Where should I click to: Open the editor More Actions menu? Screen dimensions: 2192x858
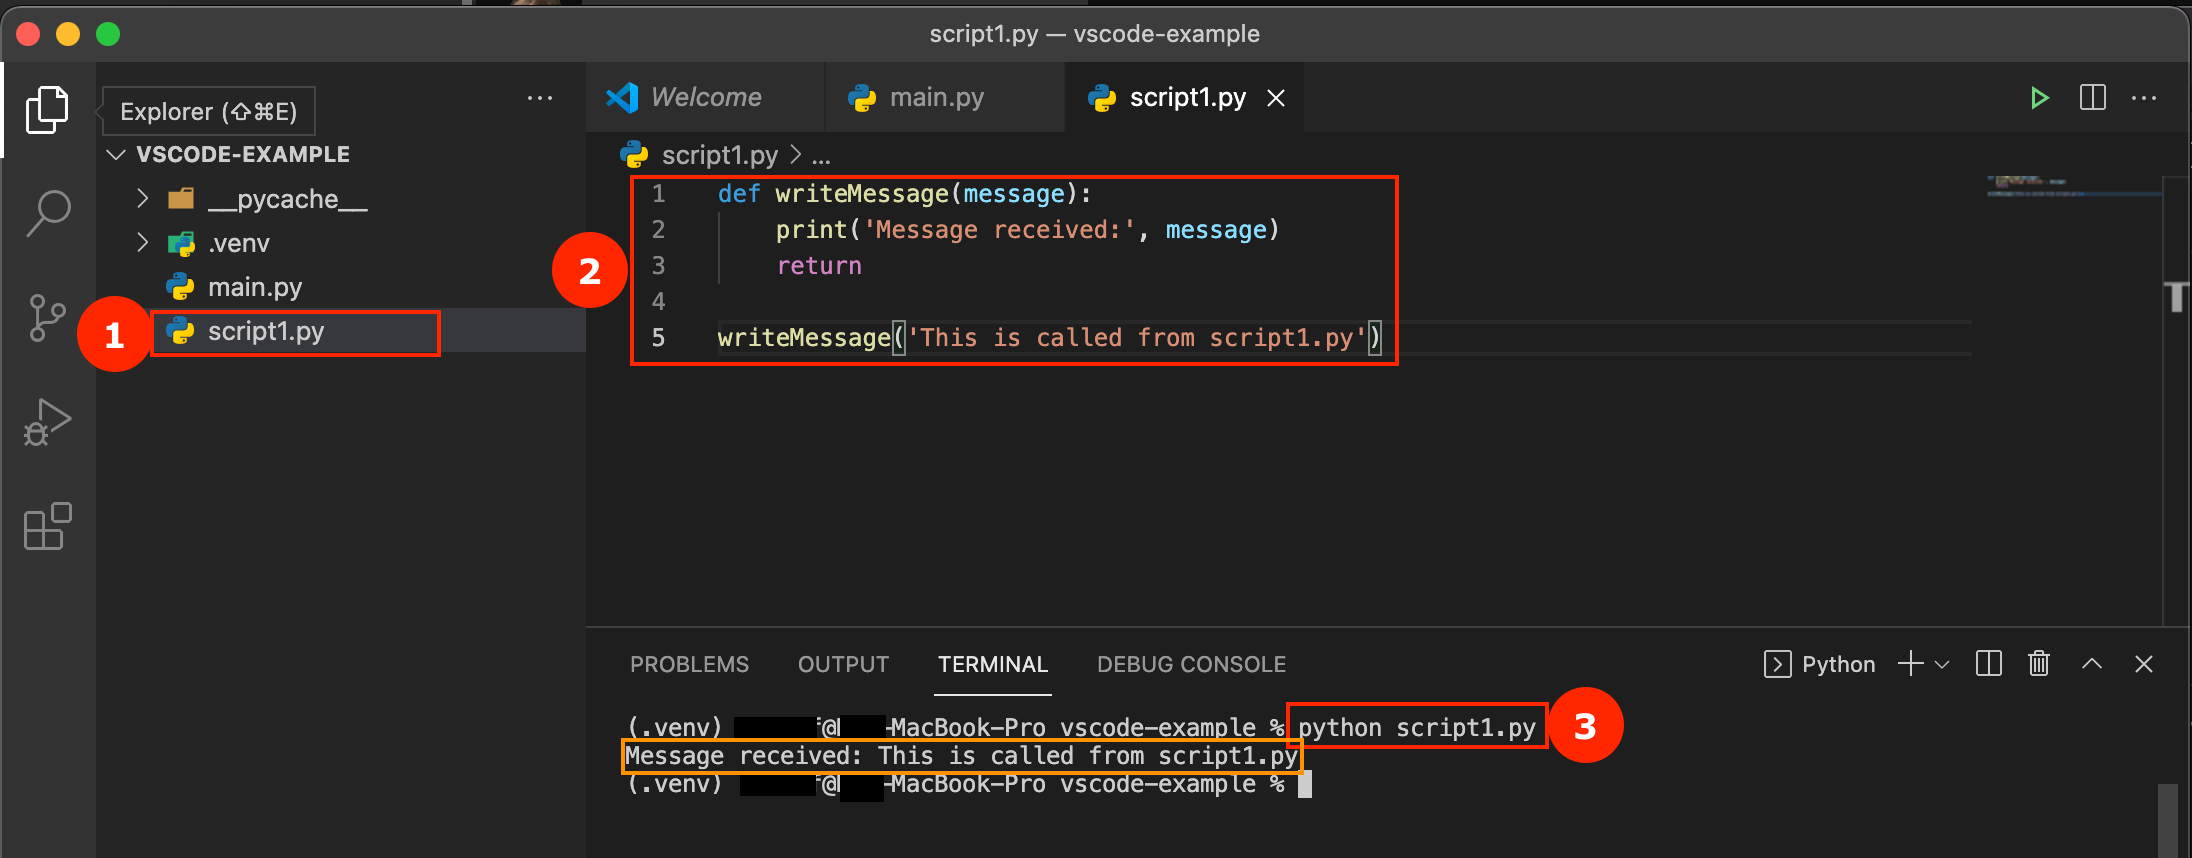2144,98
